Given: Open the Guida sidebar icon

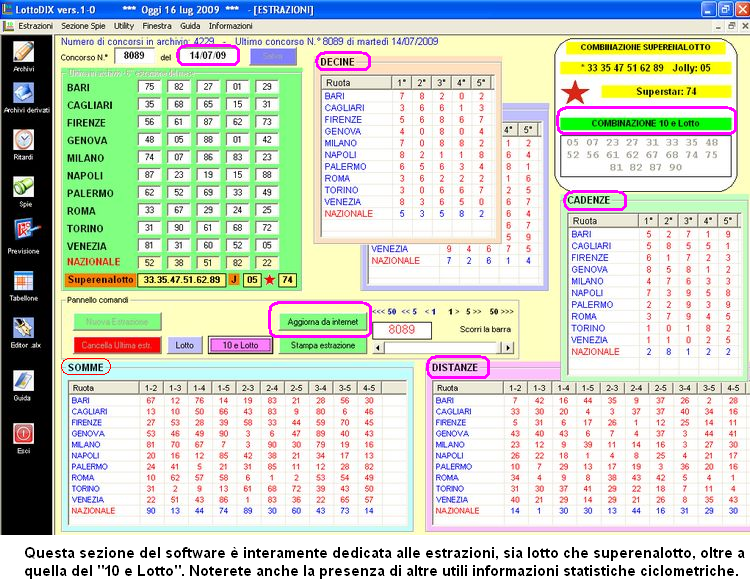Looking at the screenshot, I should click(x=23, y=381).
